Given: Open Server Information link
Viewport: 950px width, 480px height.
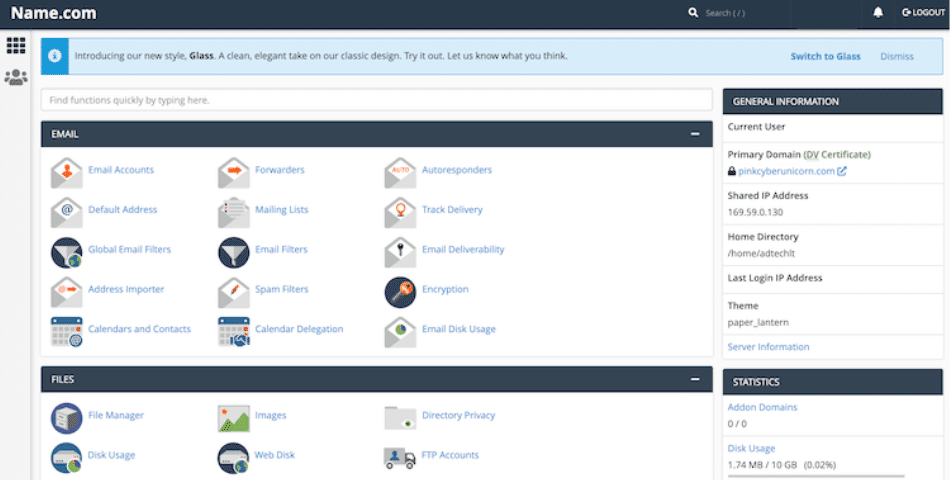Looking at the screenshot, I should click(768, 347).
